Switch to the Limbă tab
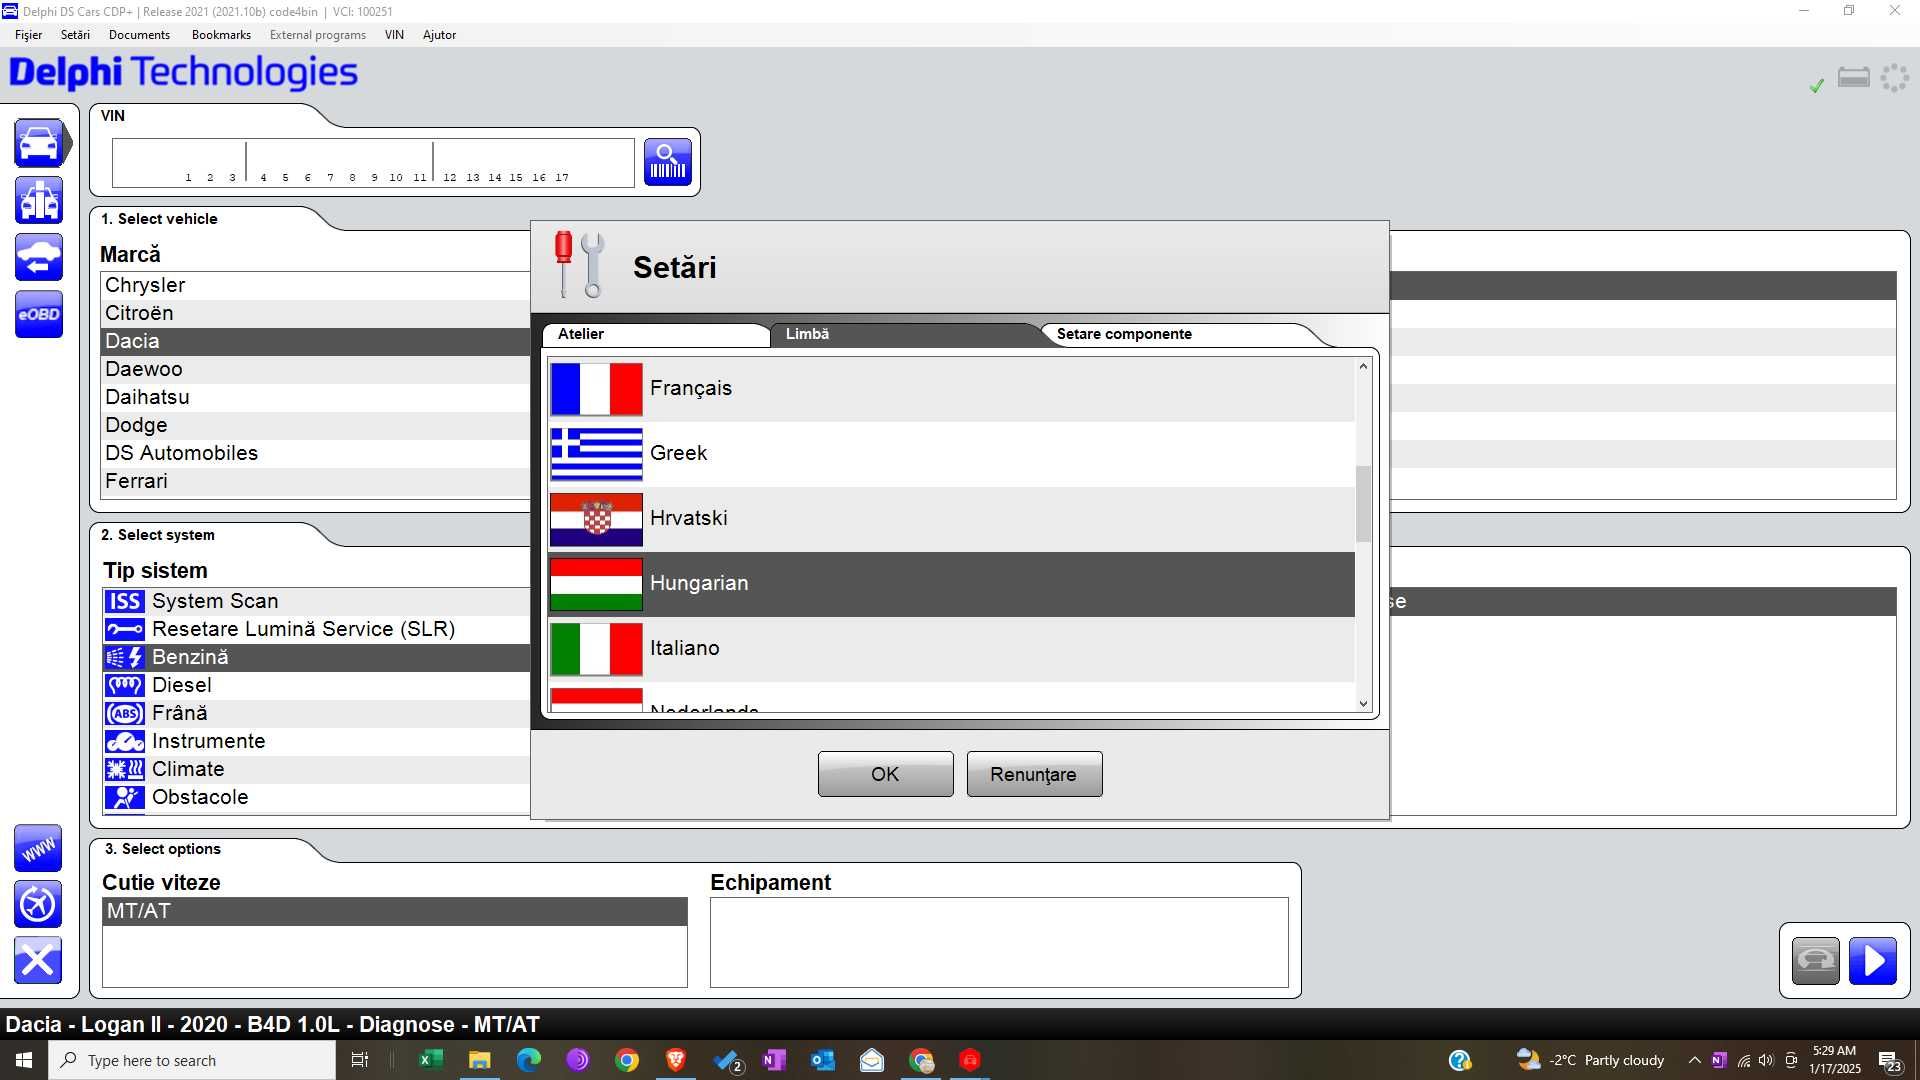The width and height of the screenshot is (1920, 1080). (x=904, y=334)
